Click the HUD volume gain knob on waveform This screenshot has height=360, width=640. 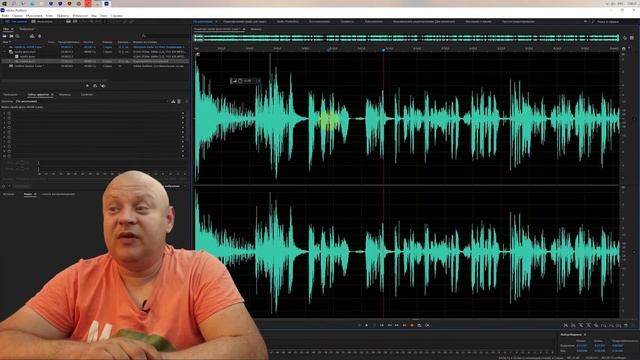[x=240, y=81]
